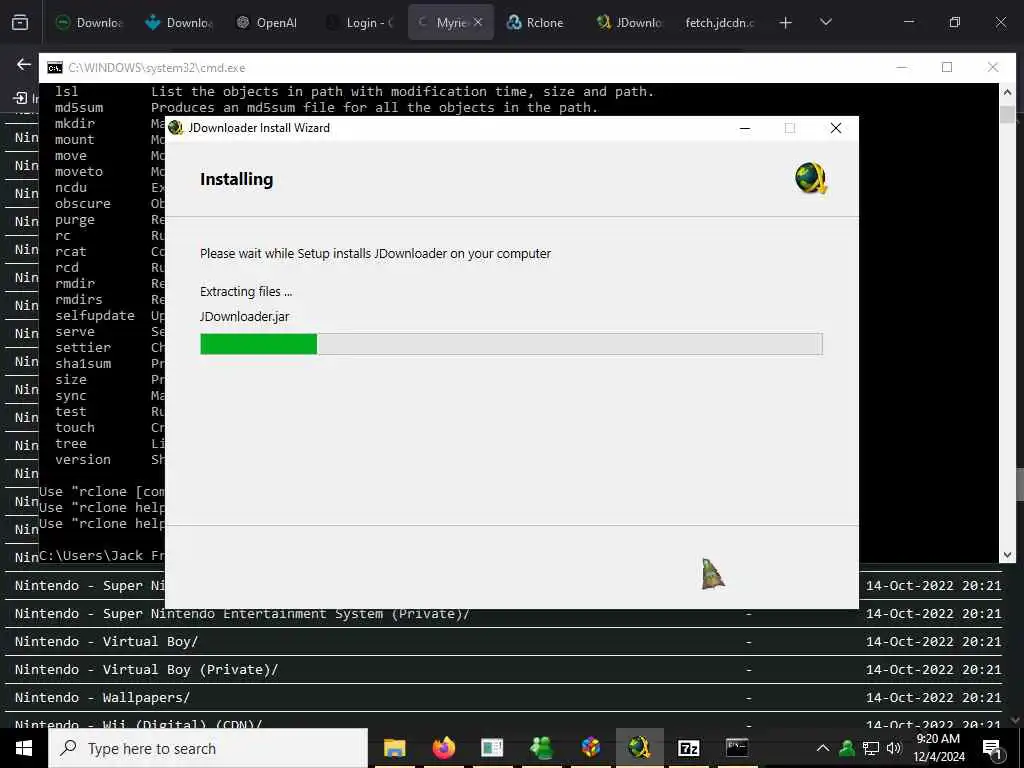
Task: Click the 'Extracting files ...' status text
Action: [x=246, y=292]
